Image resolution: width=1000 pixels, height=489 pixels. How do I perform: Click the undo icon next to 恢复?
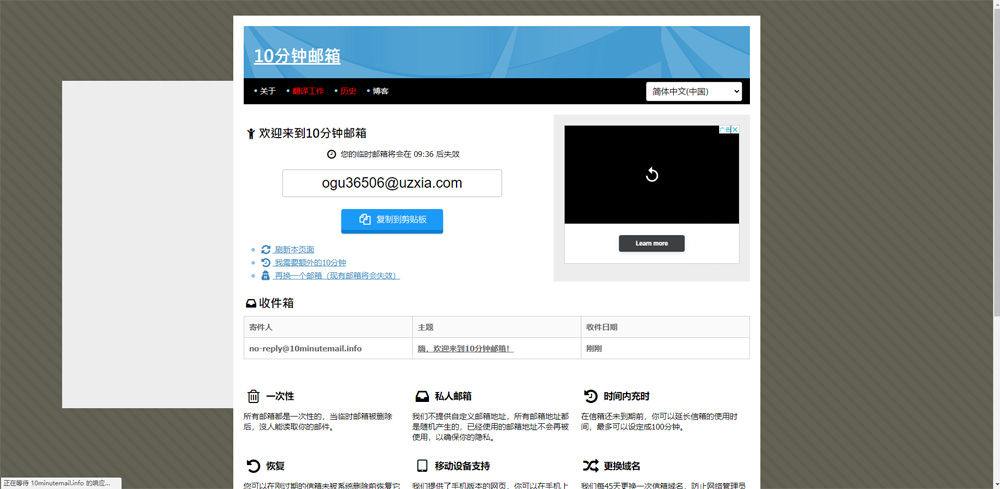point(253,465)
